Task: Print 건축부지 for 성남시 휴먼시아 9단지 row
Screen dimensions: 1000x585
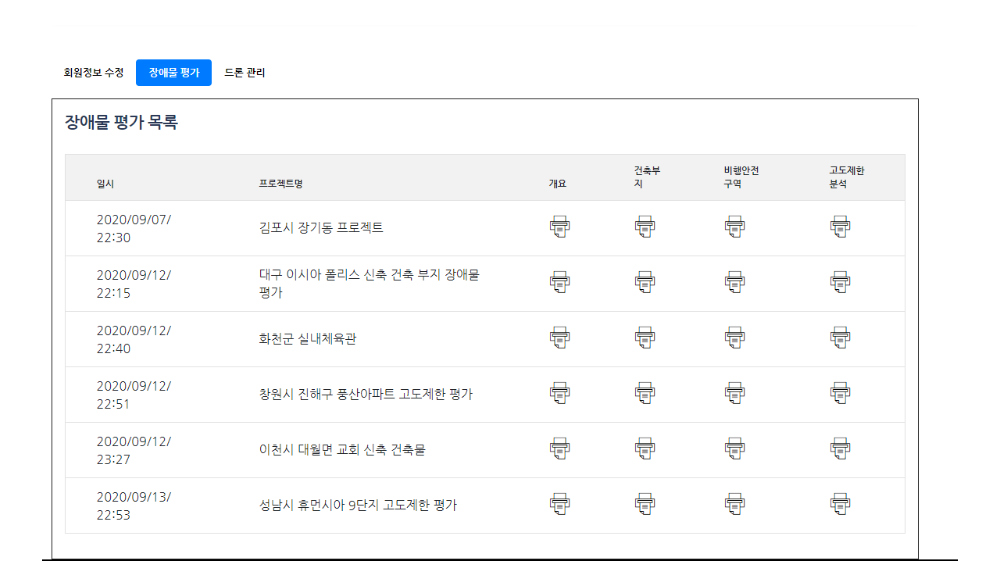Action: coord(645,504)
